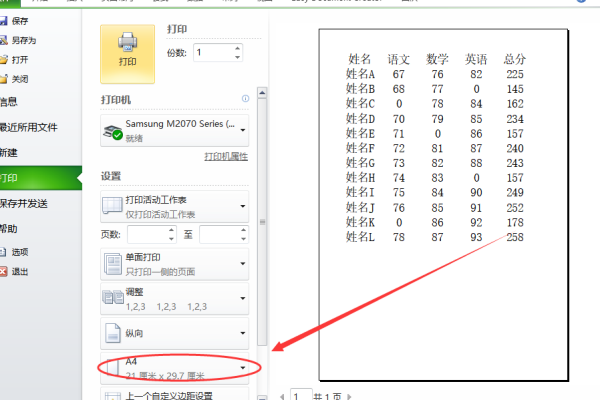
Task: Click the 打印机属性 printer properties link
Action: (x=226, y=157)
